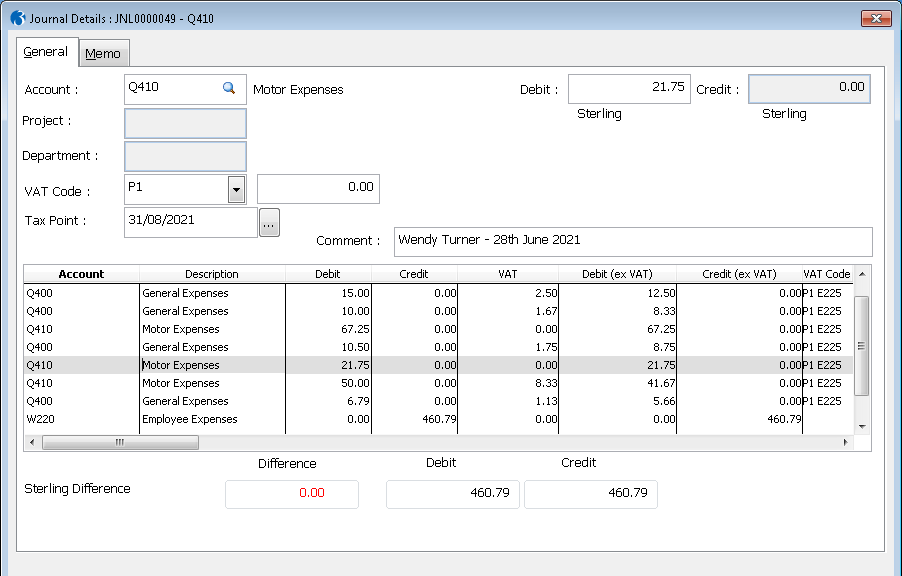Image resolution: width=902 pixels, height=576 pixels.
Task: Click the 2.50 VAT cell
Action: [x=508, y=293]
